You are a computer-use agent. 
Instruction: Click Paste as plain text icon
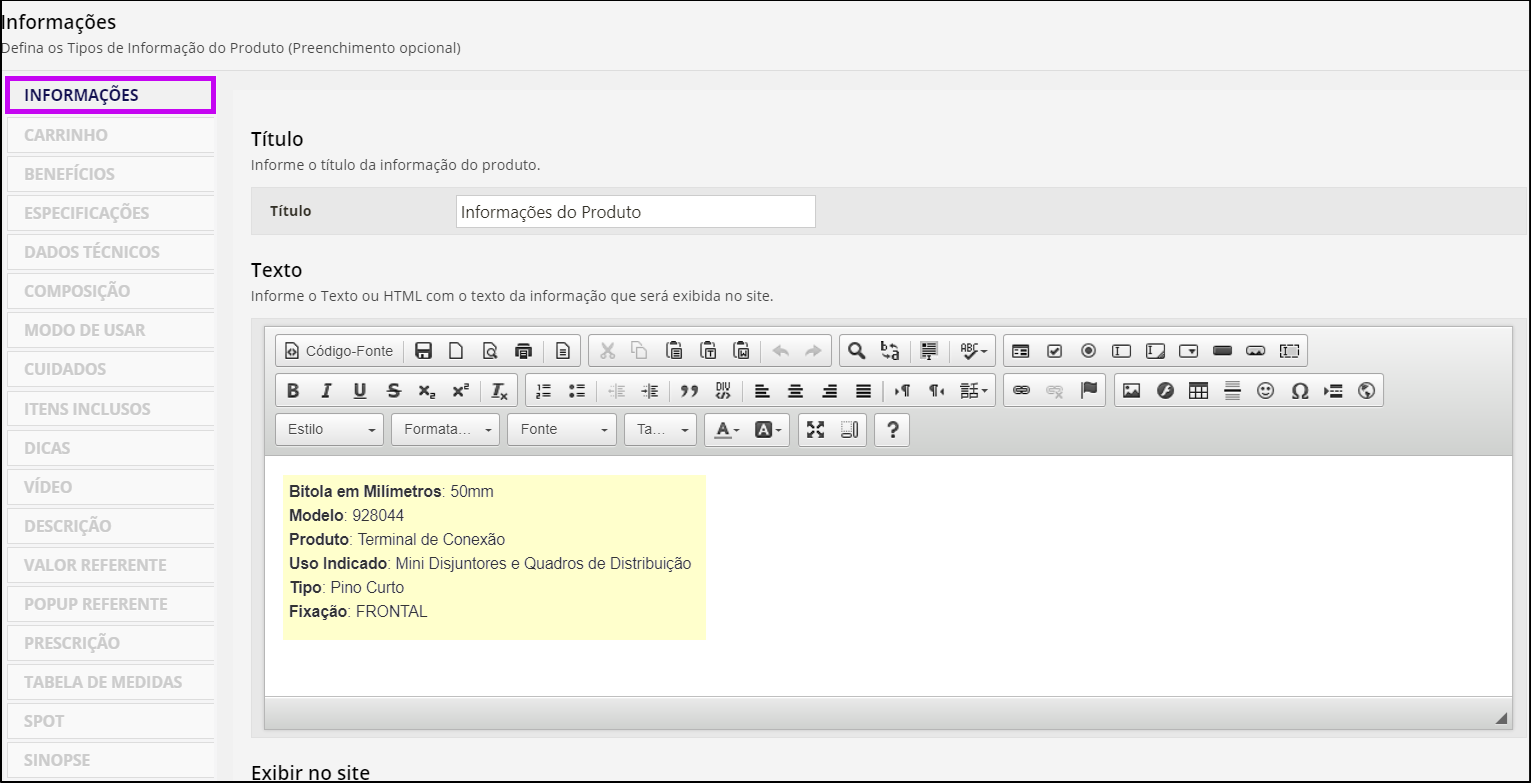[x=708, y=351]
